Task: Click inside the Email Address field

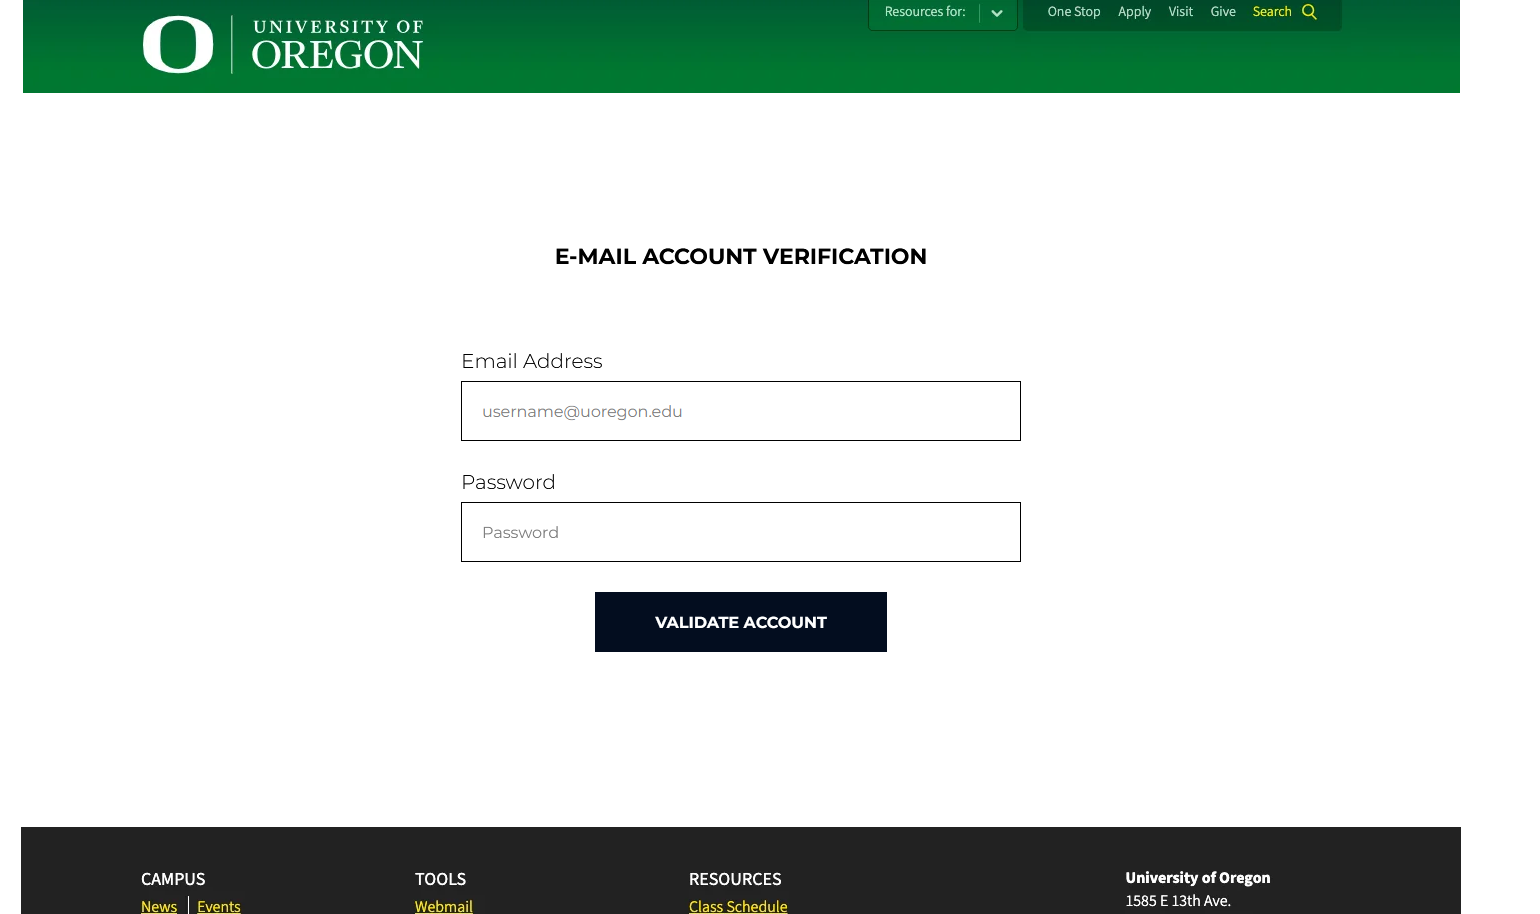Action: point(740,411)
